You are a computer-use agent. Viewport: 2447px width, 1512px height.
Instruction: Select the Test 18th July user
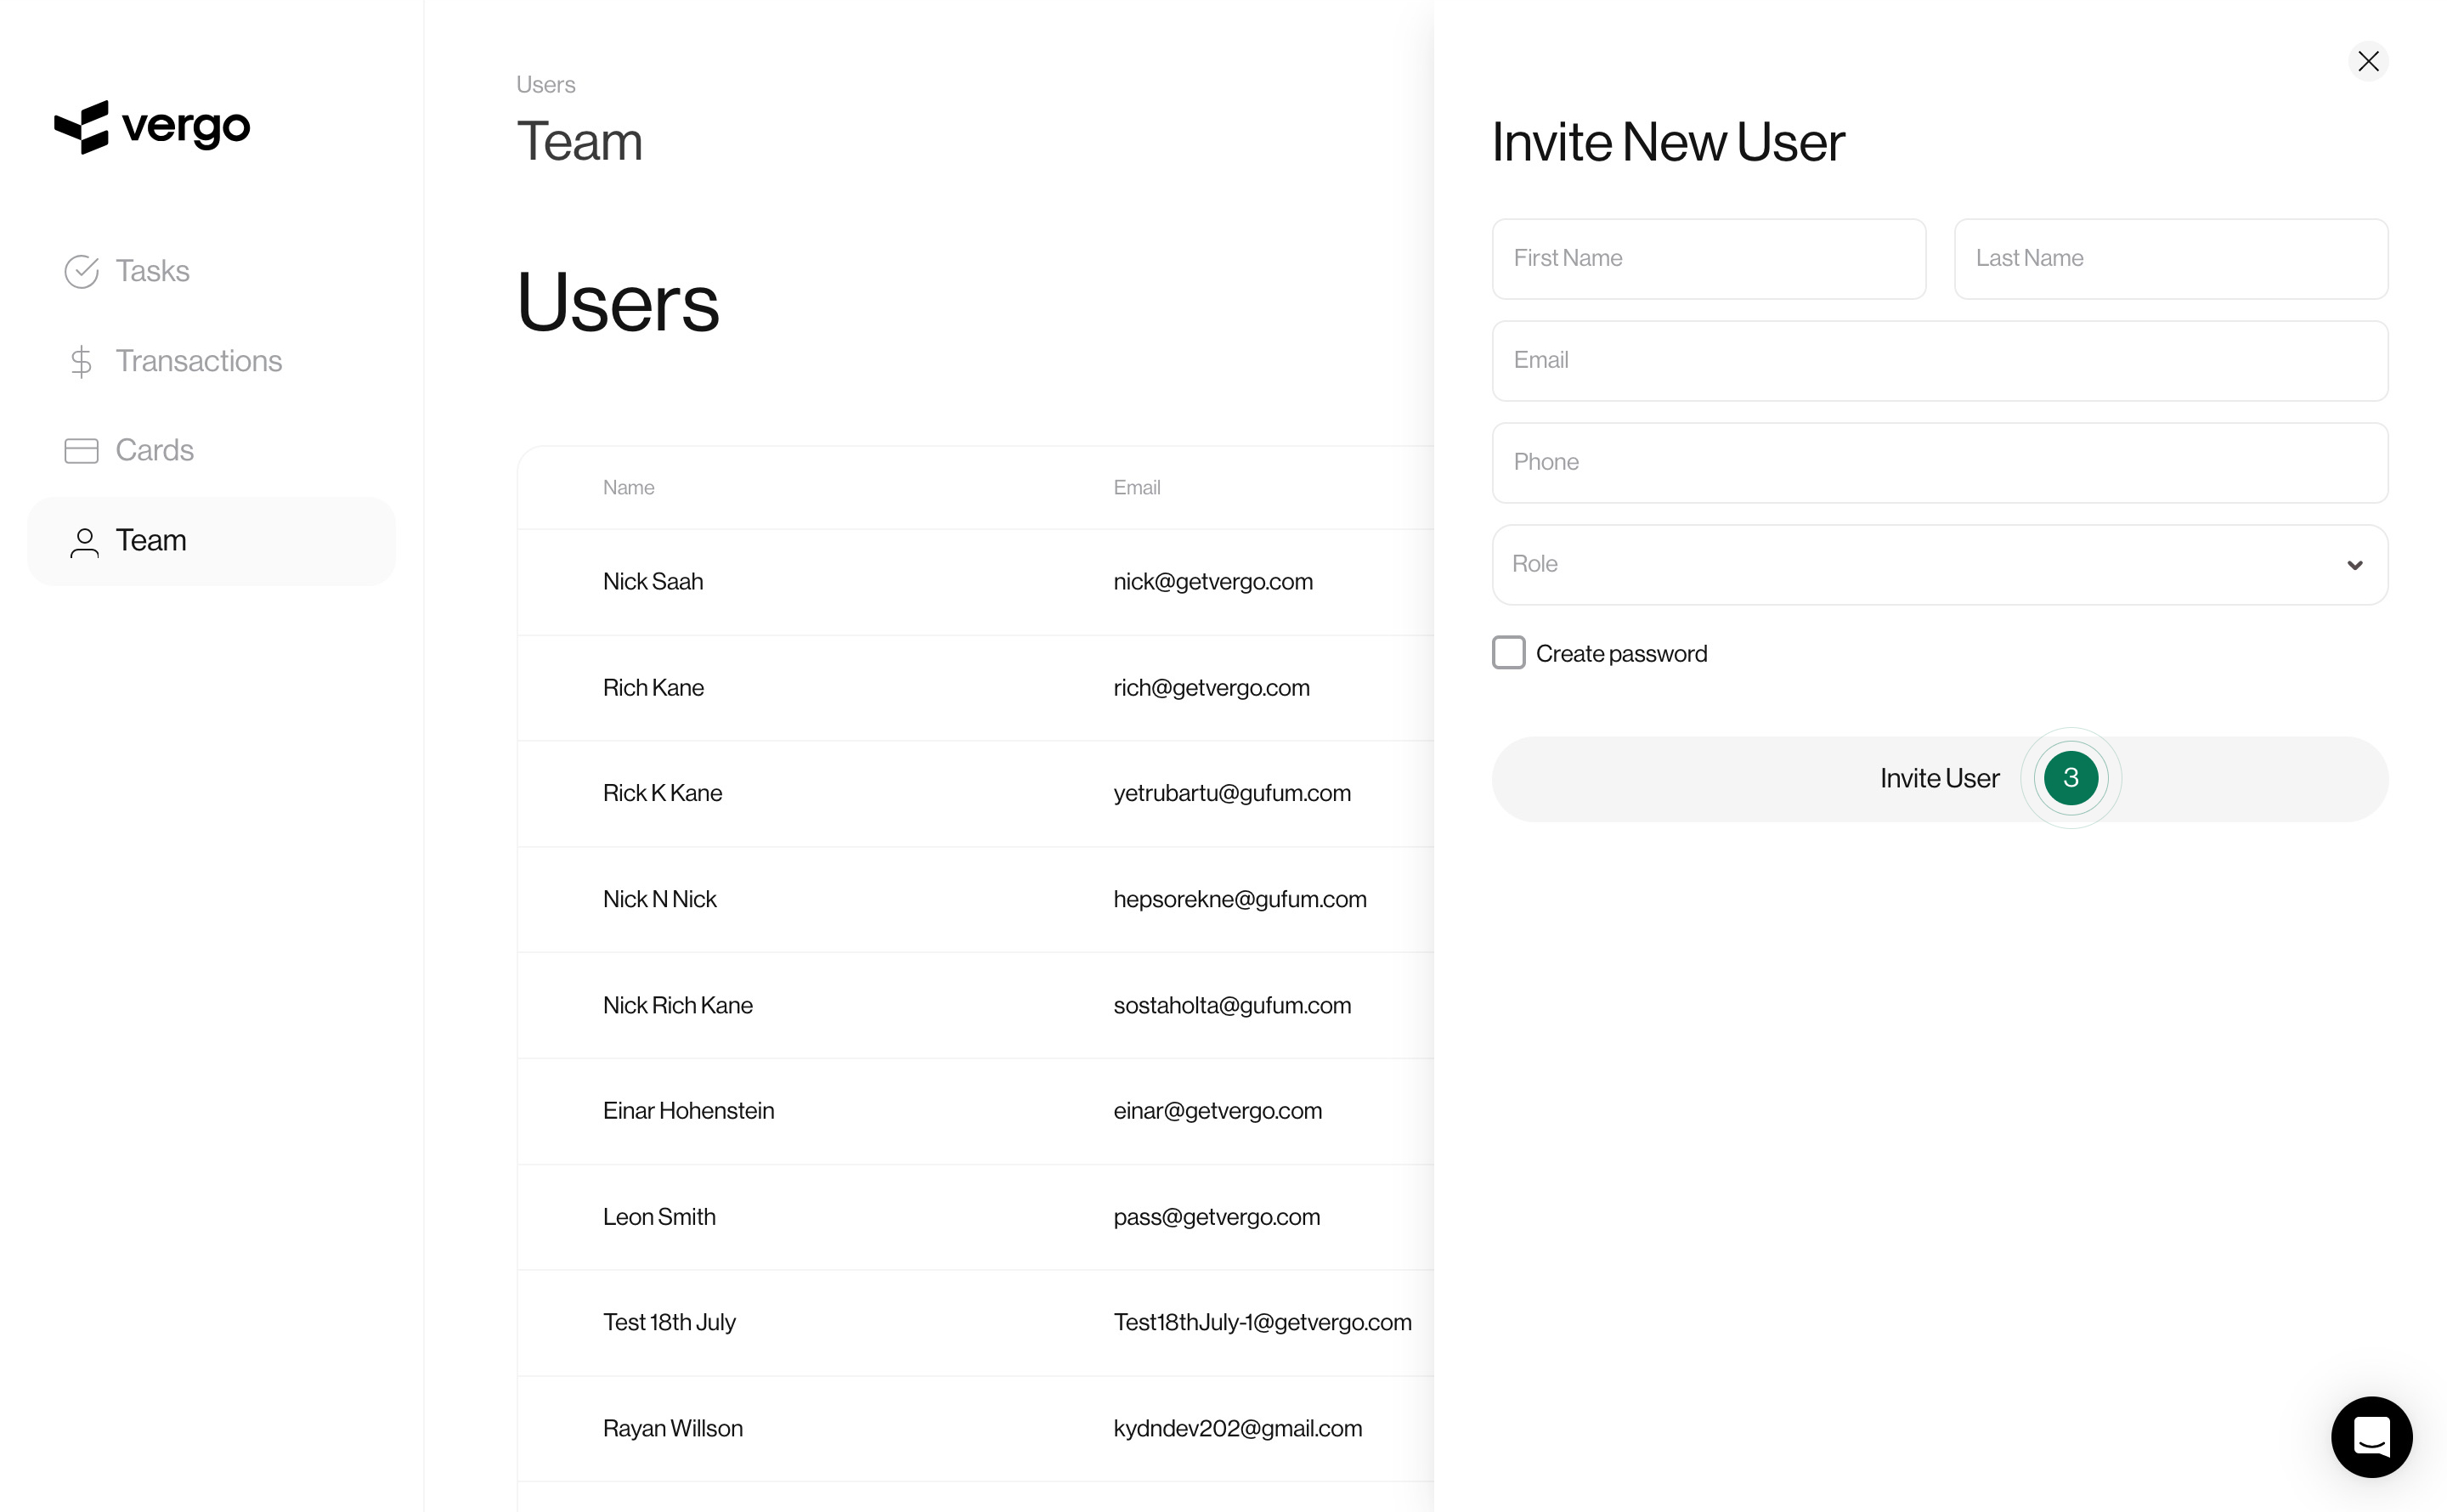pyautogui.click(x=669, y=1322)
